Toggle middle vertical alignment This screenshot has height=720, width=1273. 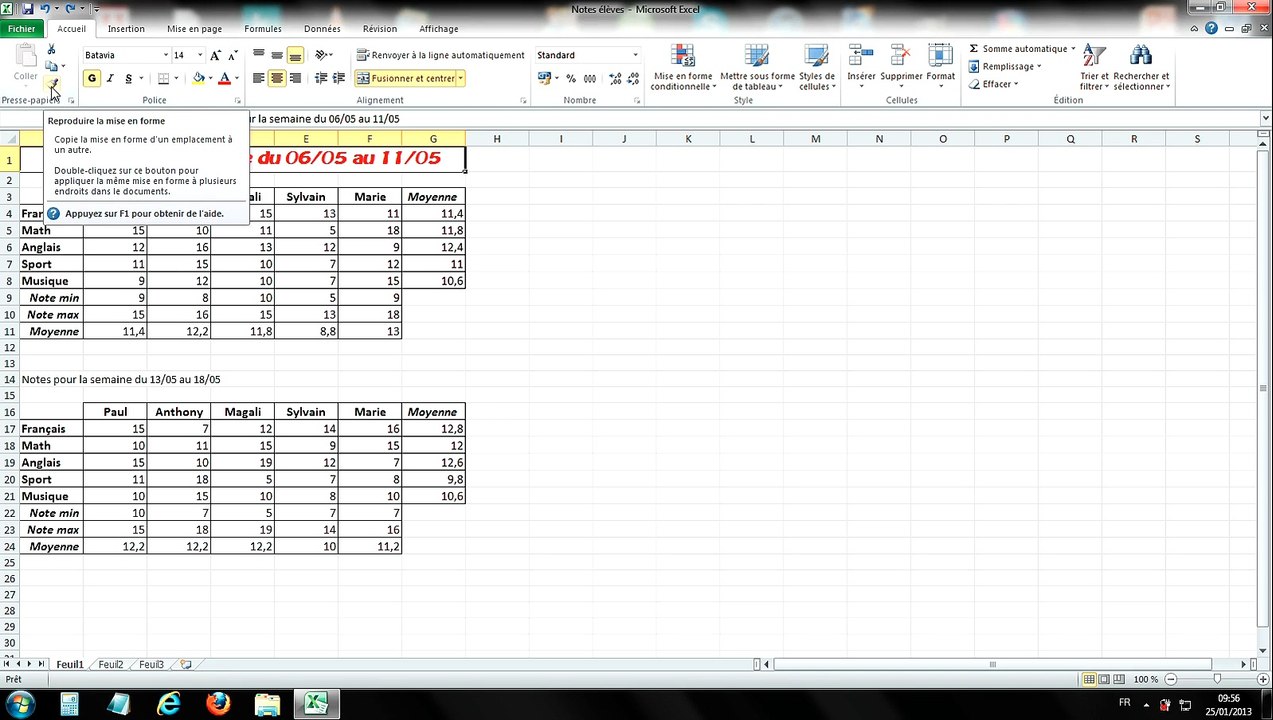point(277,55)
